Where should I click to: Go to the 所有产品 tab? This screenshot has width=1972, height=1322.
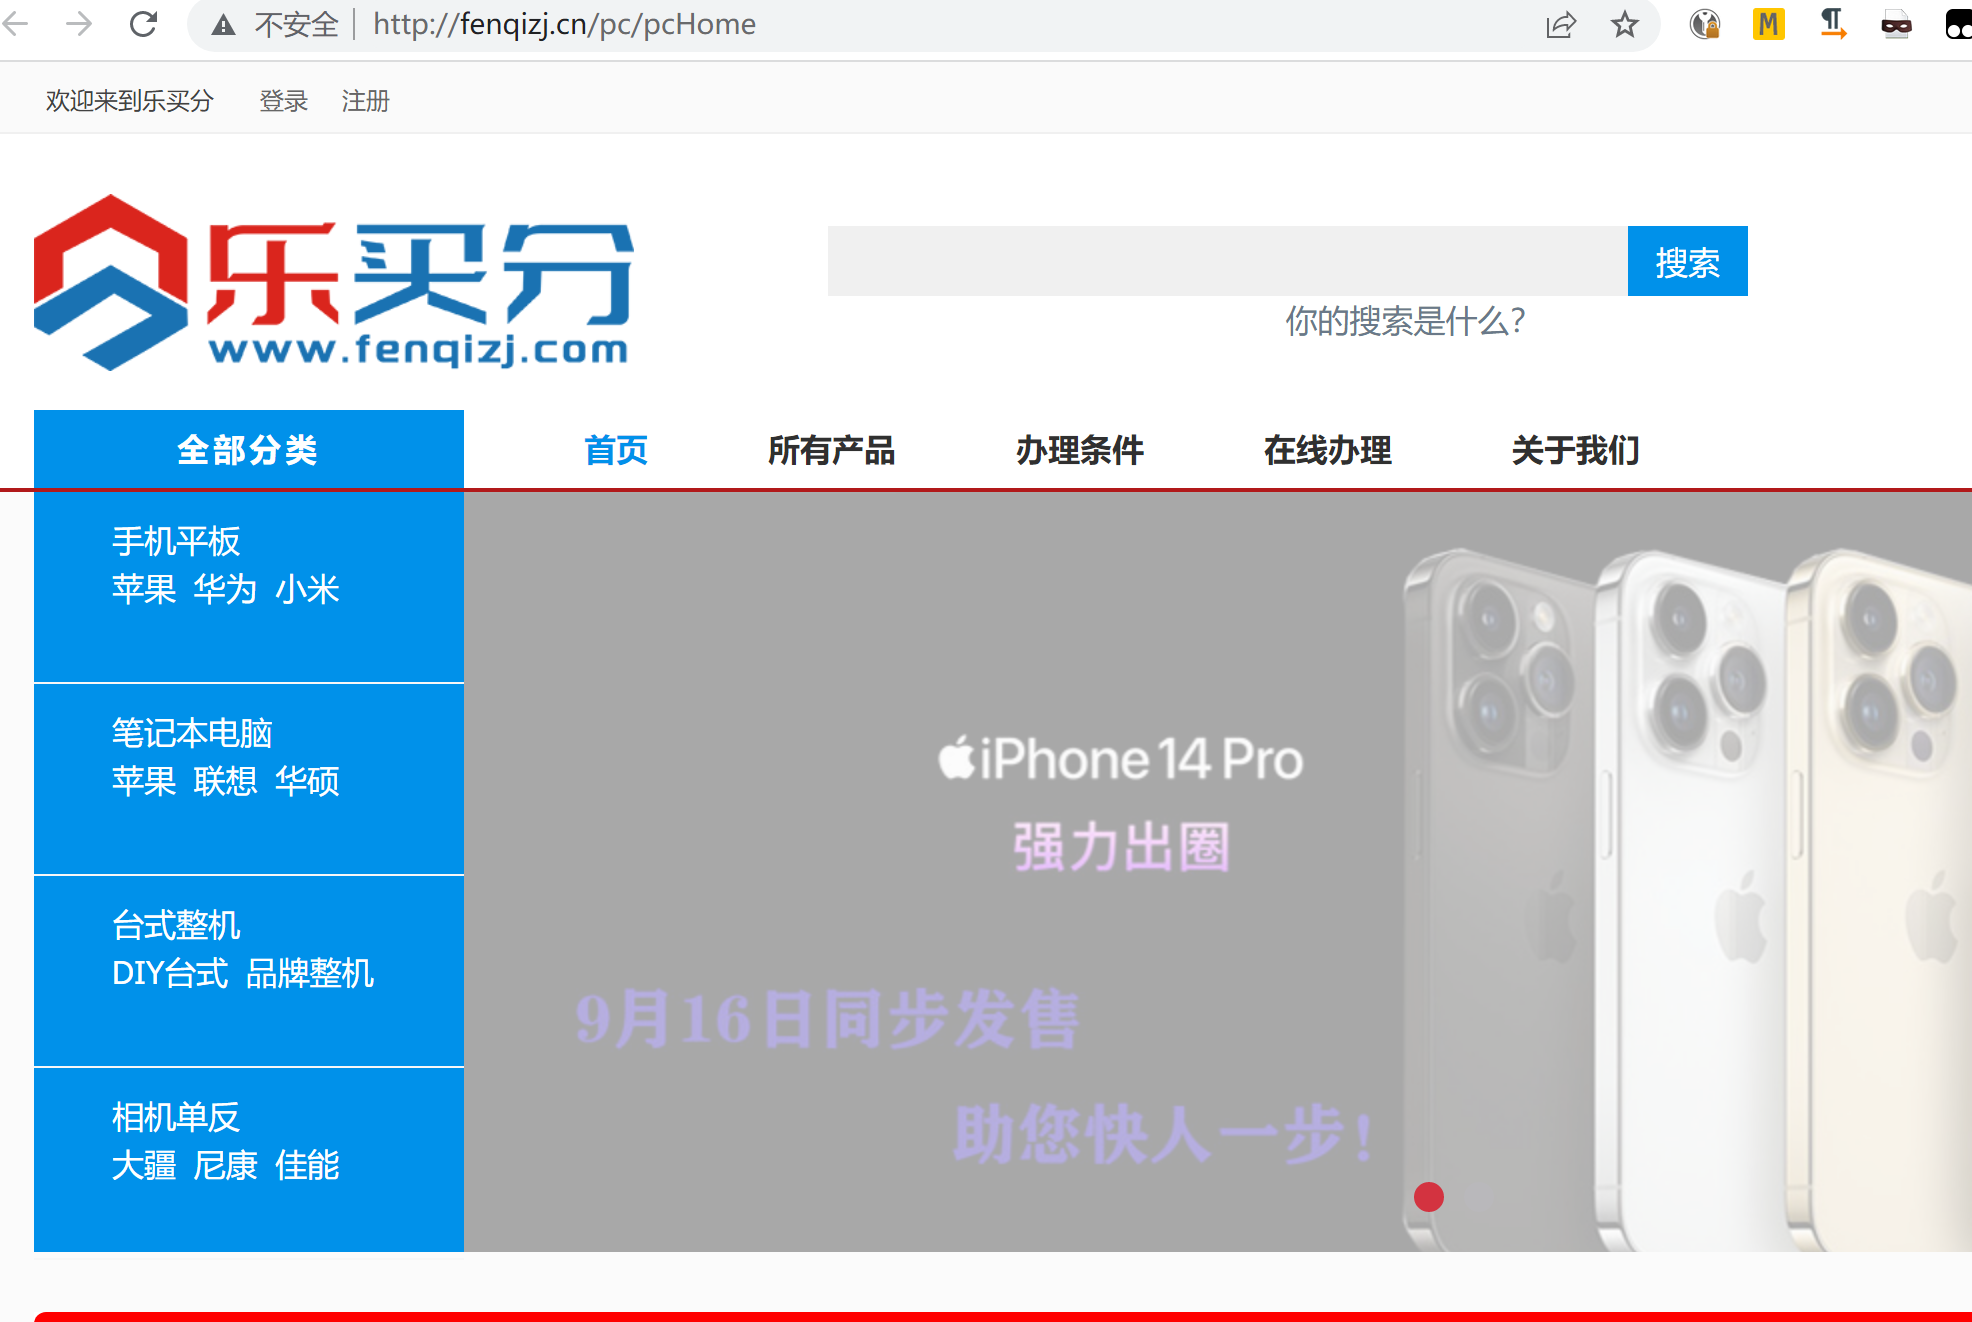pyautogui.click(x=831, y=451)
